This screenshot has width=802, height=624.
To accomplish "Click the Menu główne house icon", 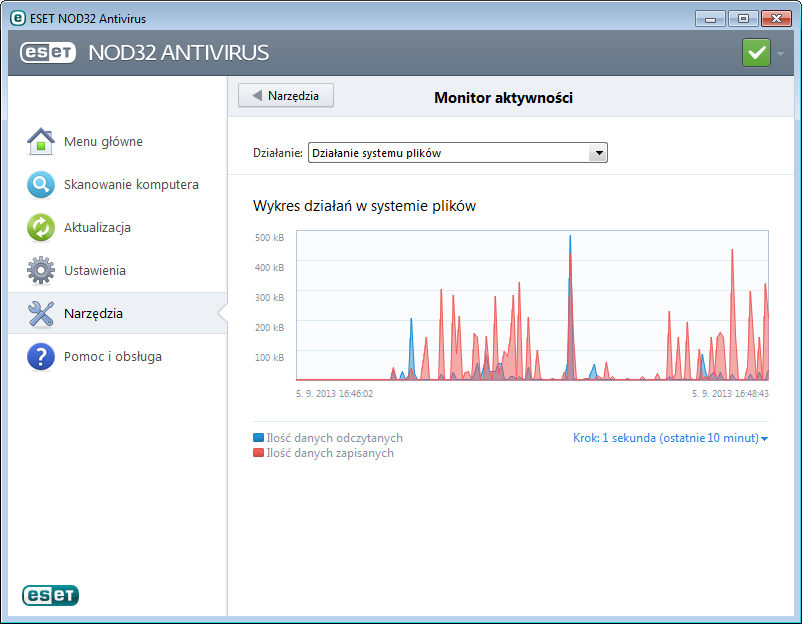I will [41, 142].
